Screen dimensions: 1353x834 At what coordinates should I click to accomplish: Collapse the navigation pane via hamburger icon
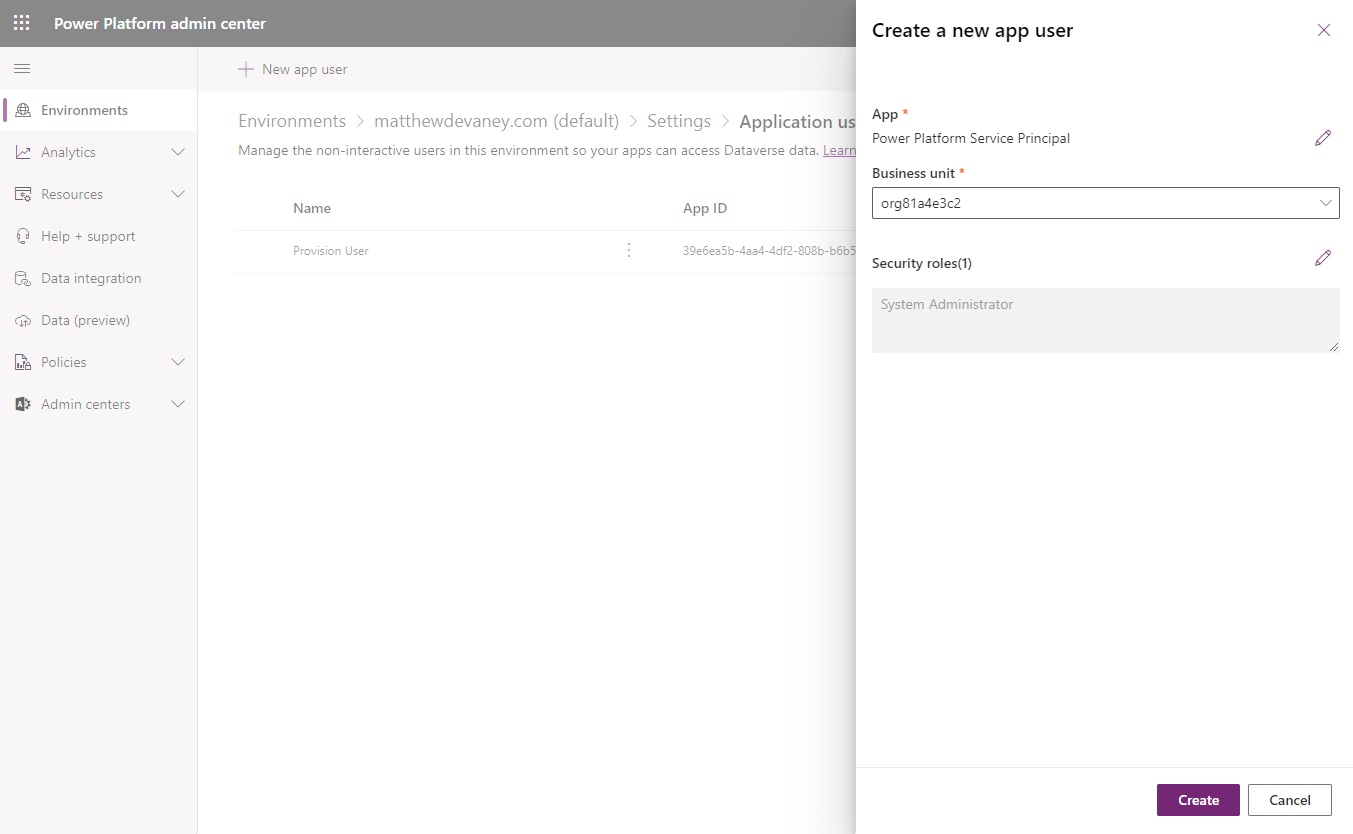point(22,68)
